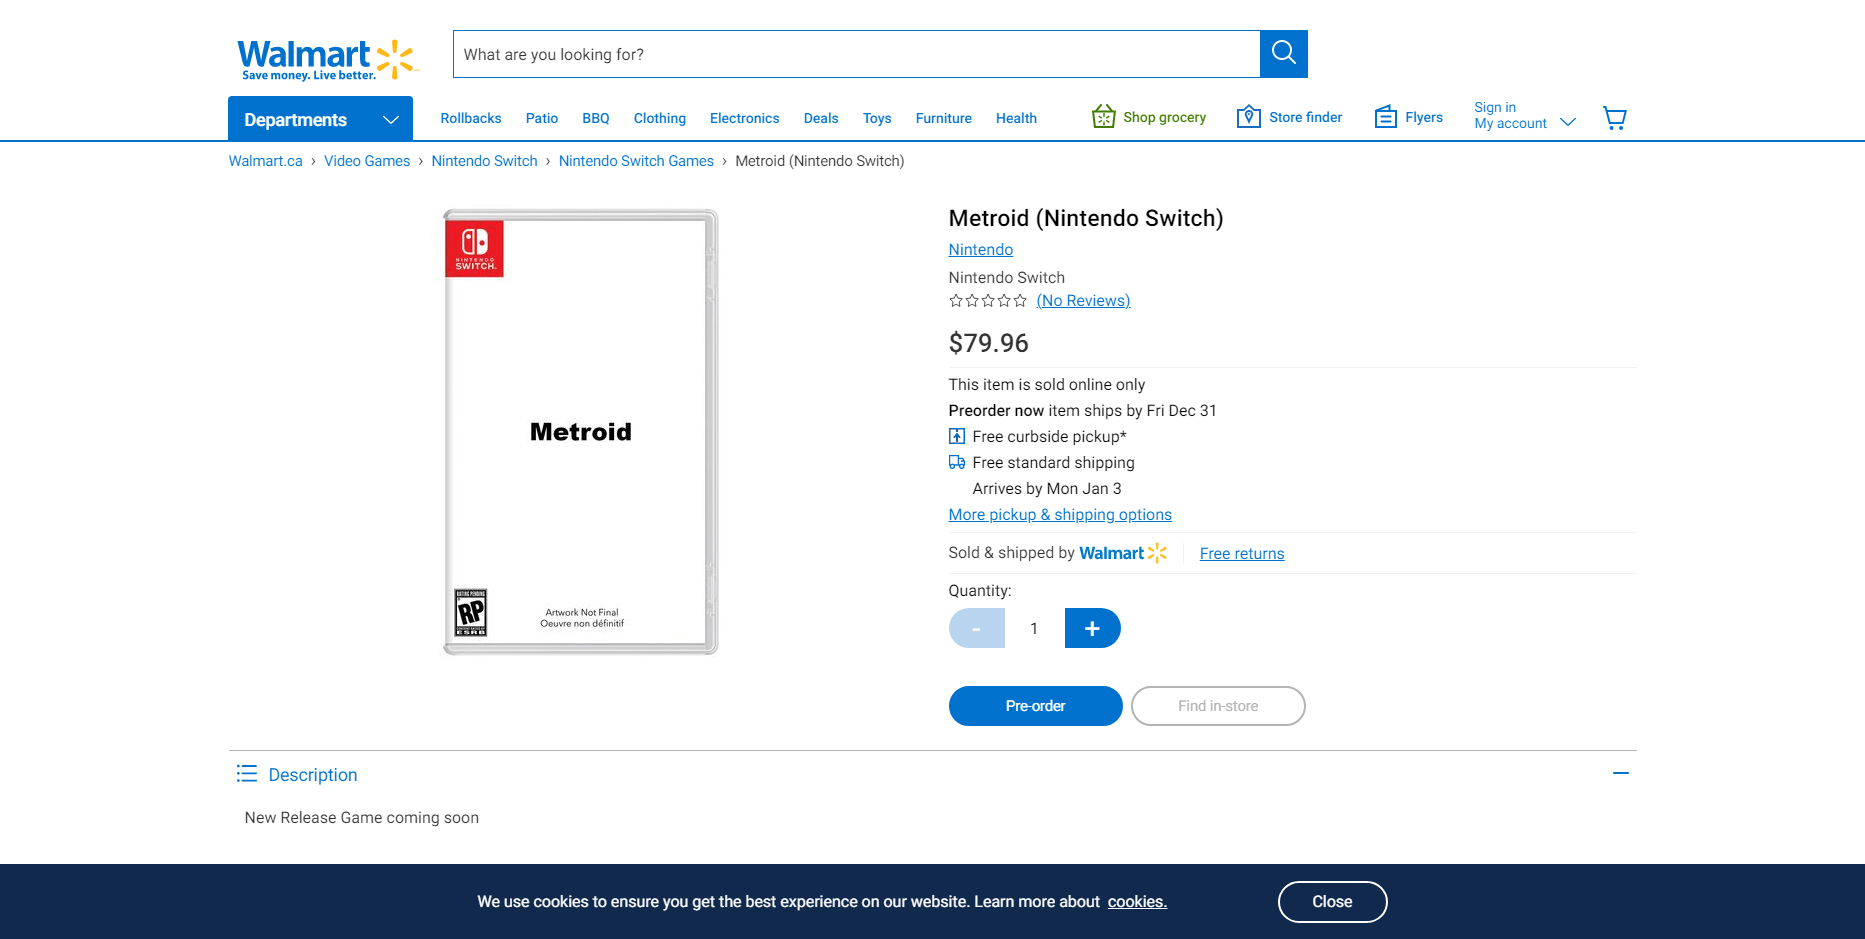Screen dimensions: 1865x939
Task: Click the Metroid box art image
Action: coord(581,432)
